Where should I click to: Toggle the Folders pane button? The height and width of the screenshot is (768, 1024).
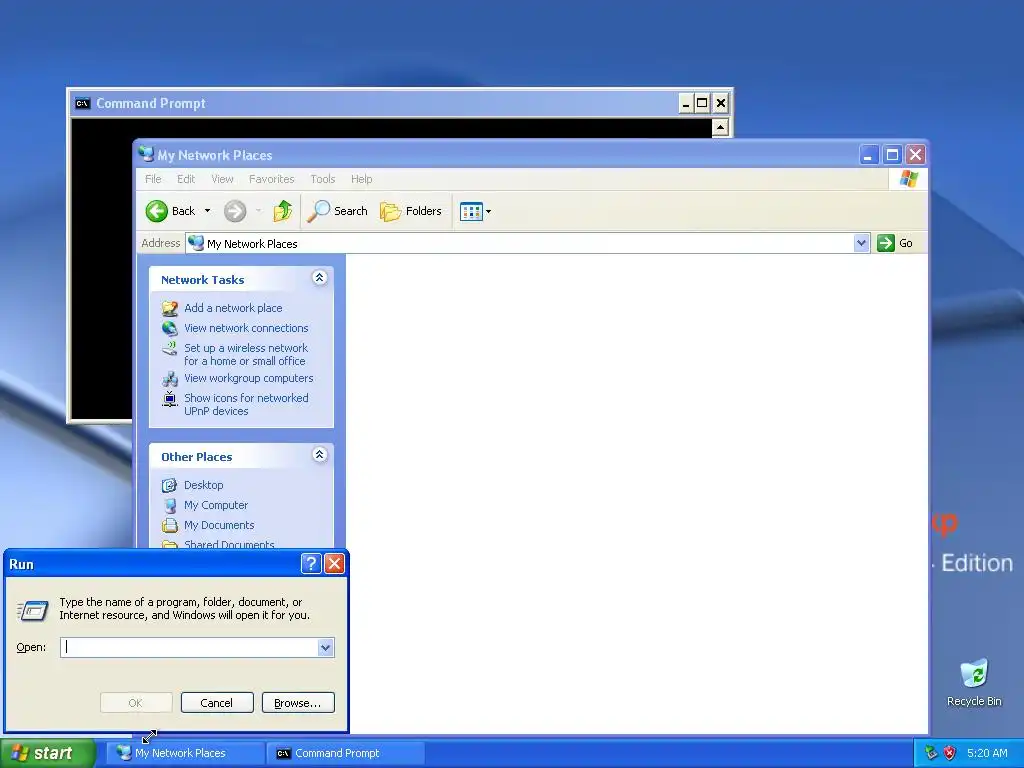pyautogui.click(x=411, y=211)
